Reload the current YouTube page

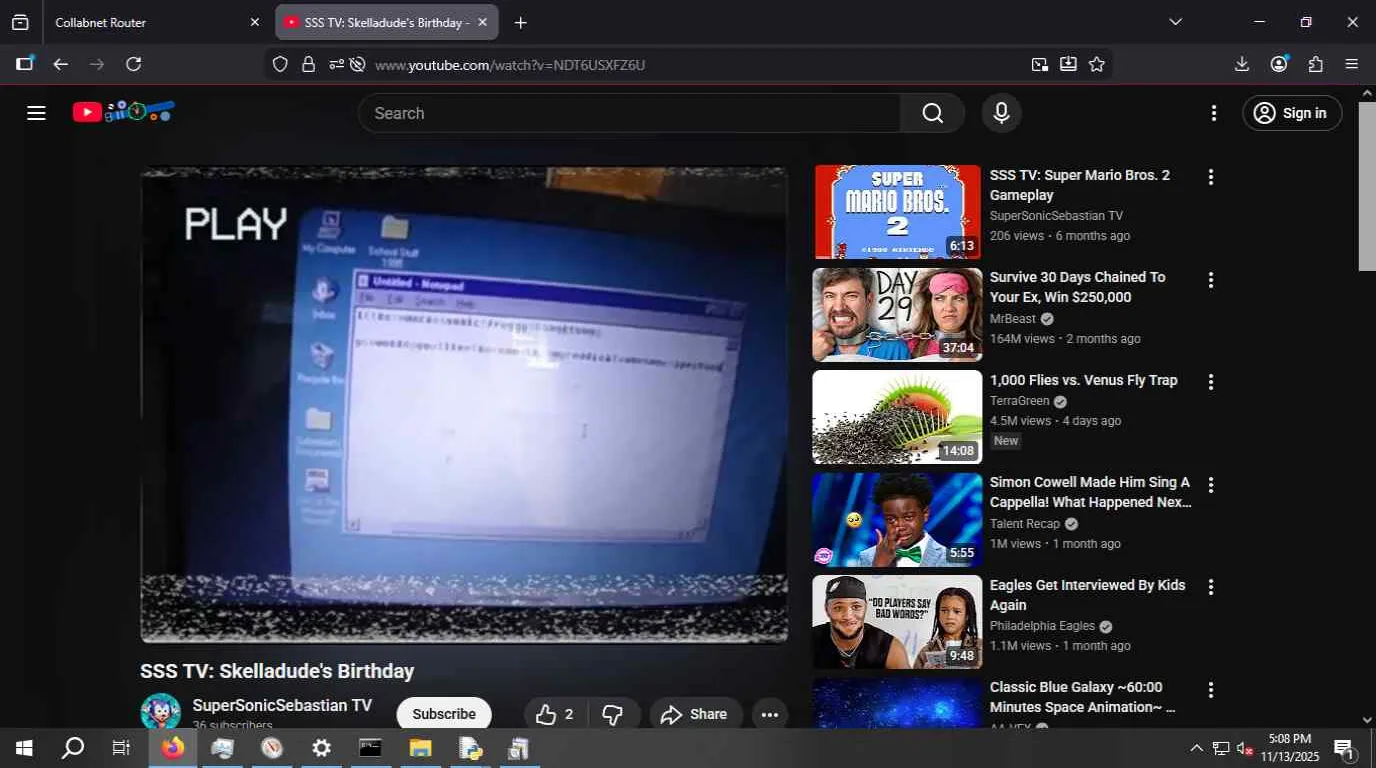(x=133, y=64)
